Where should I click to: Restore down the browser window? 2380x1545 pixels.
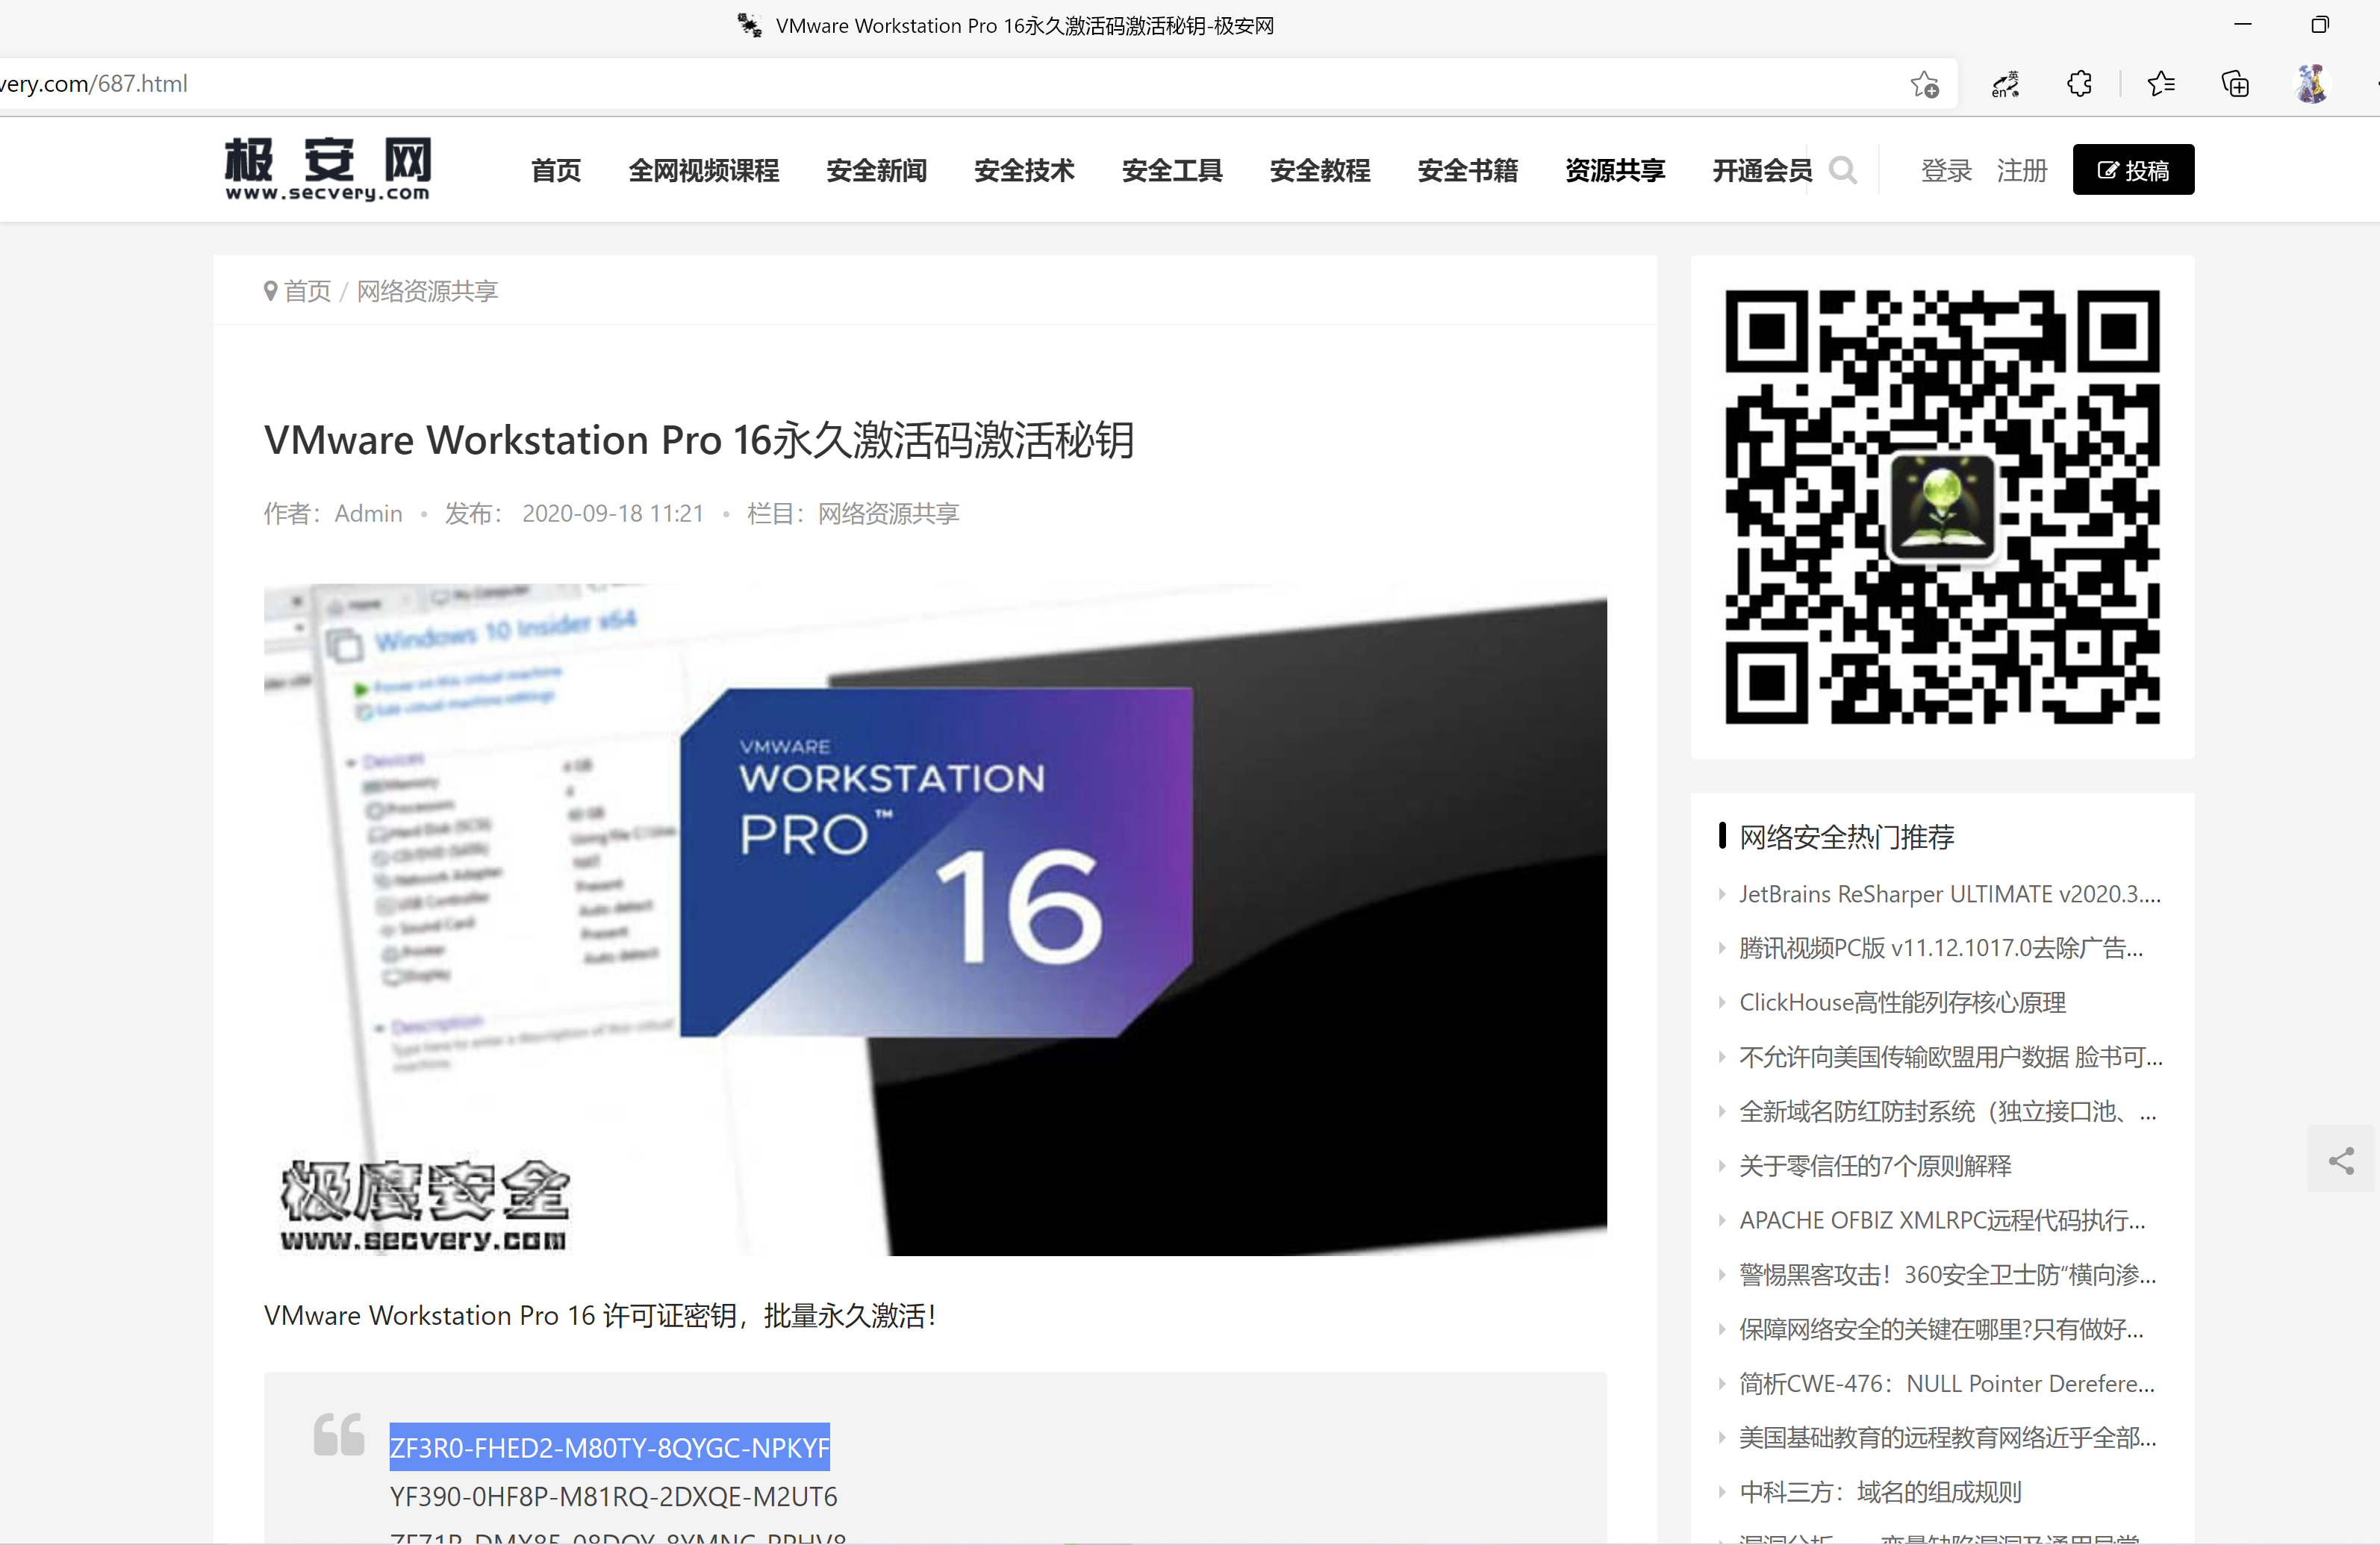coord(2320,25)
